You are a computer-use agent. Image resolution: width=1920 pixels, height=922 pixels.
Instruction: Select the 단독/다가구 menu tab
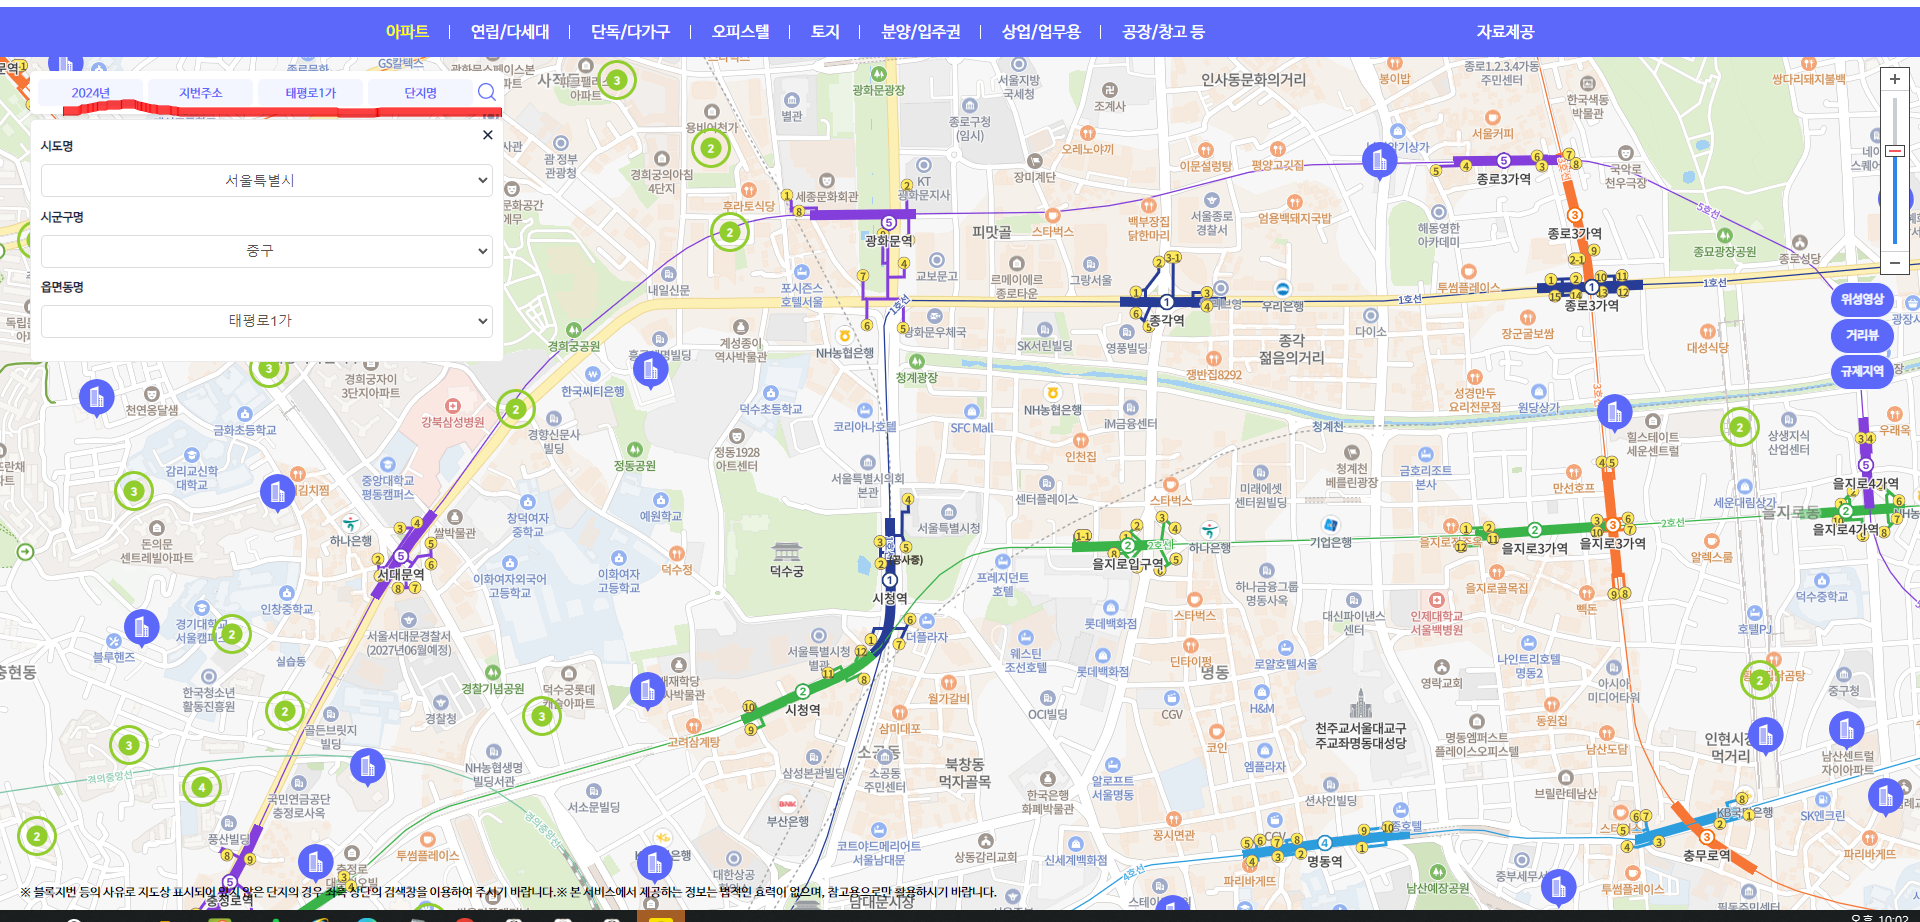(630, 32)
